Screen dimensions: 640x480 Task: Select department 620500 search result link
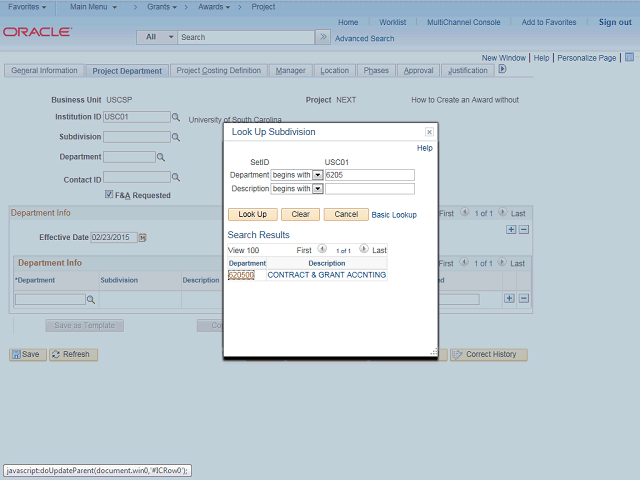click(x=241, y=275)
